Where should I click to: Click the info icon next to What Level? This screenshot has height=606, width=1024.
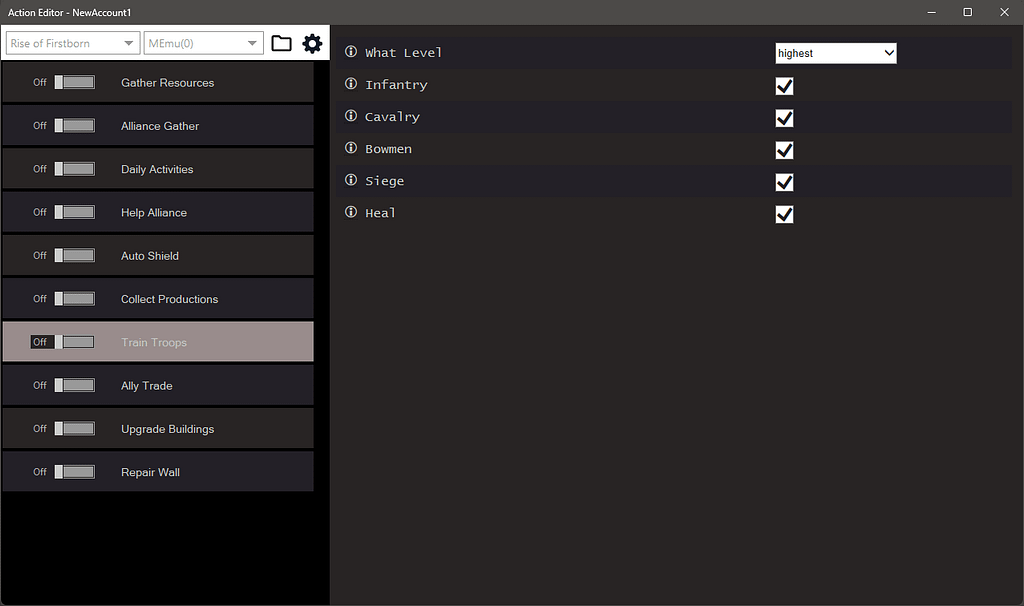pyautogui.click(x=349, y=52)
